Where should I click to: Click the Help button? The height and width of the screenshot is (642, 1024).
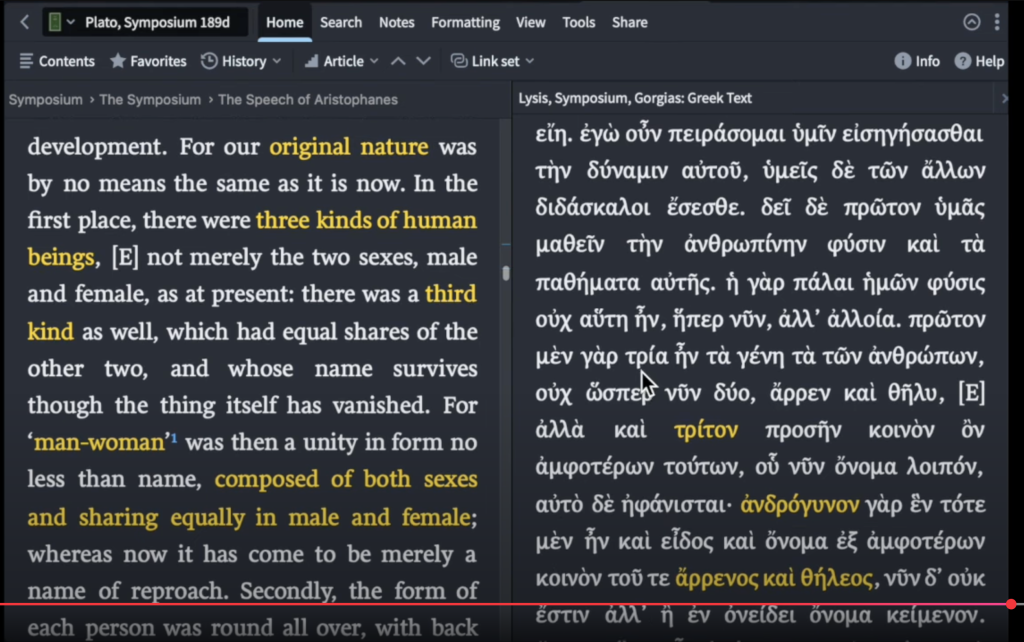click(979, 61)
